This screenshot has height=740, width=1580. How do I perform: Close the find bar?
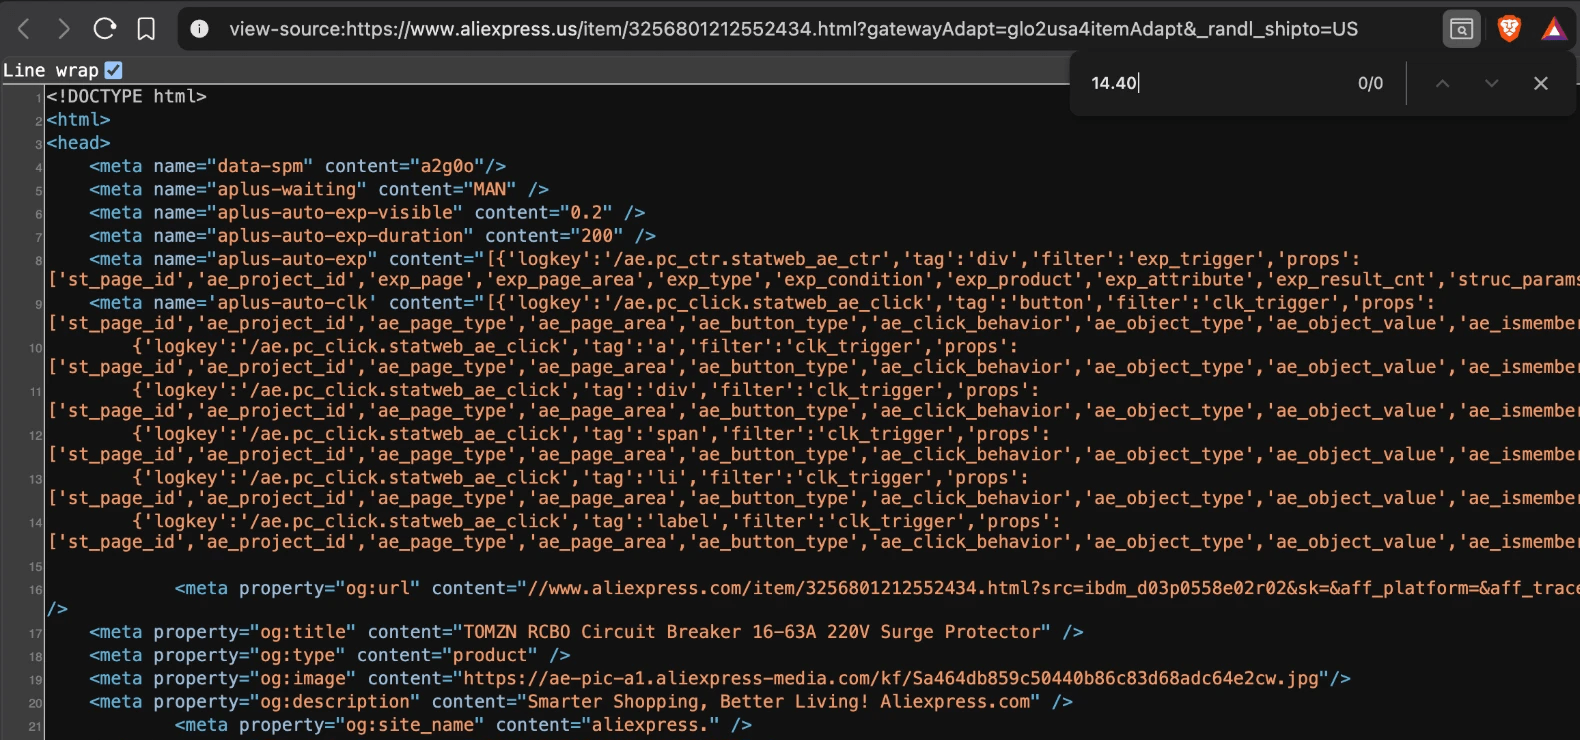tap(1540, 83)
